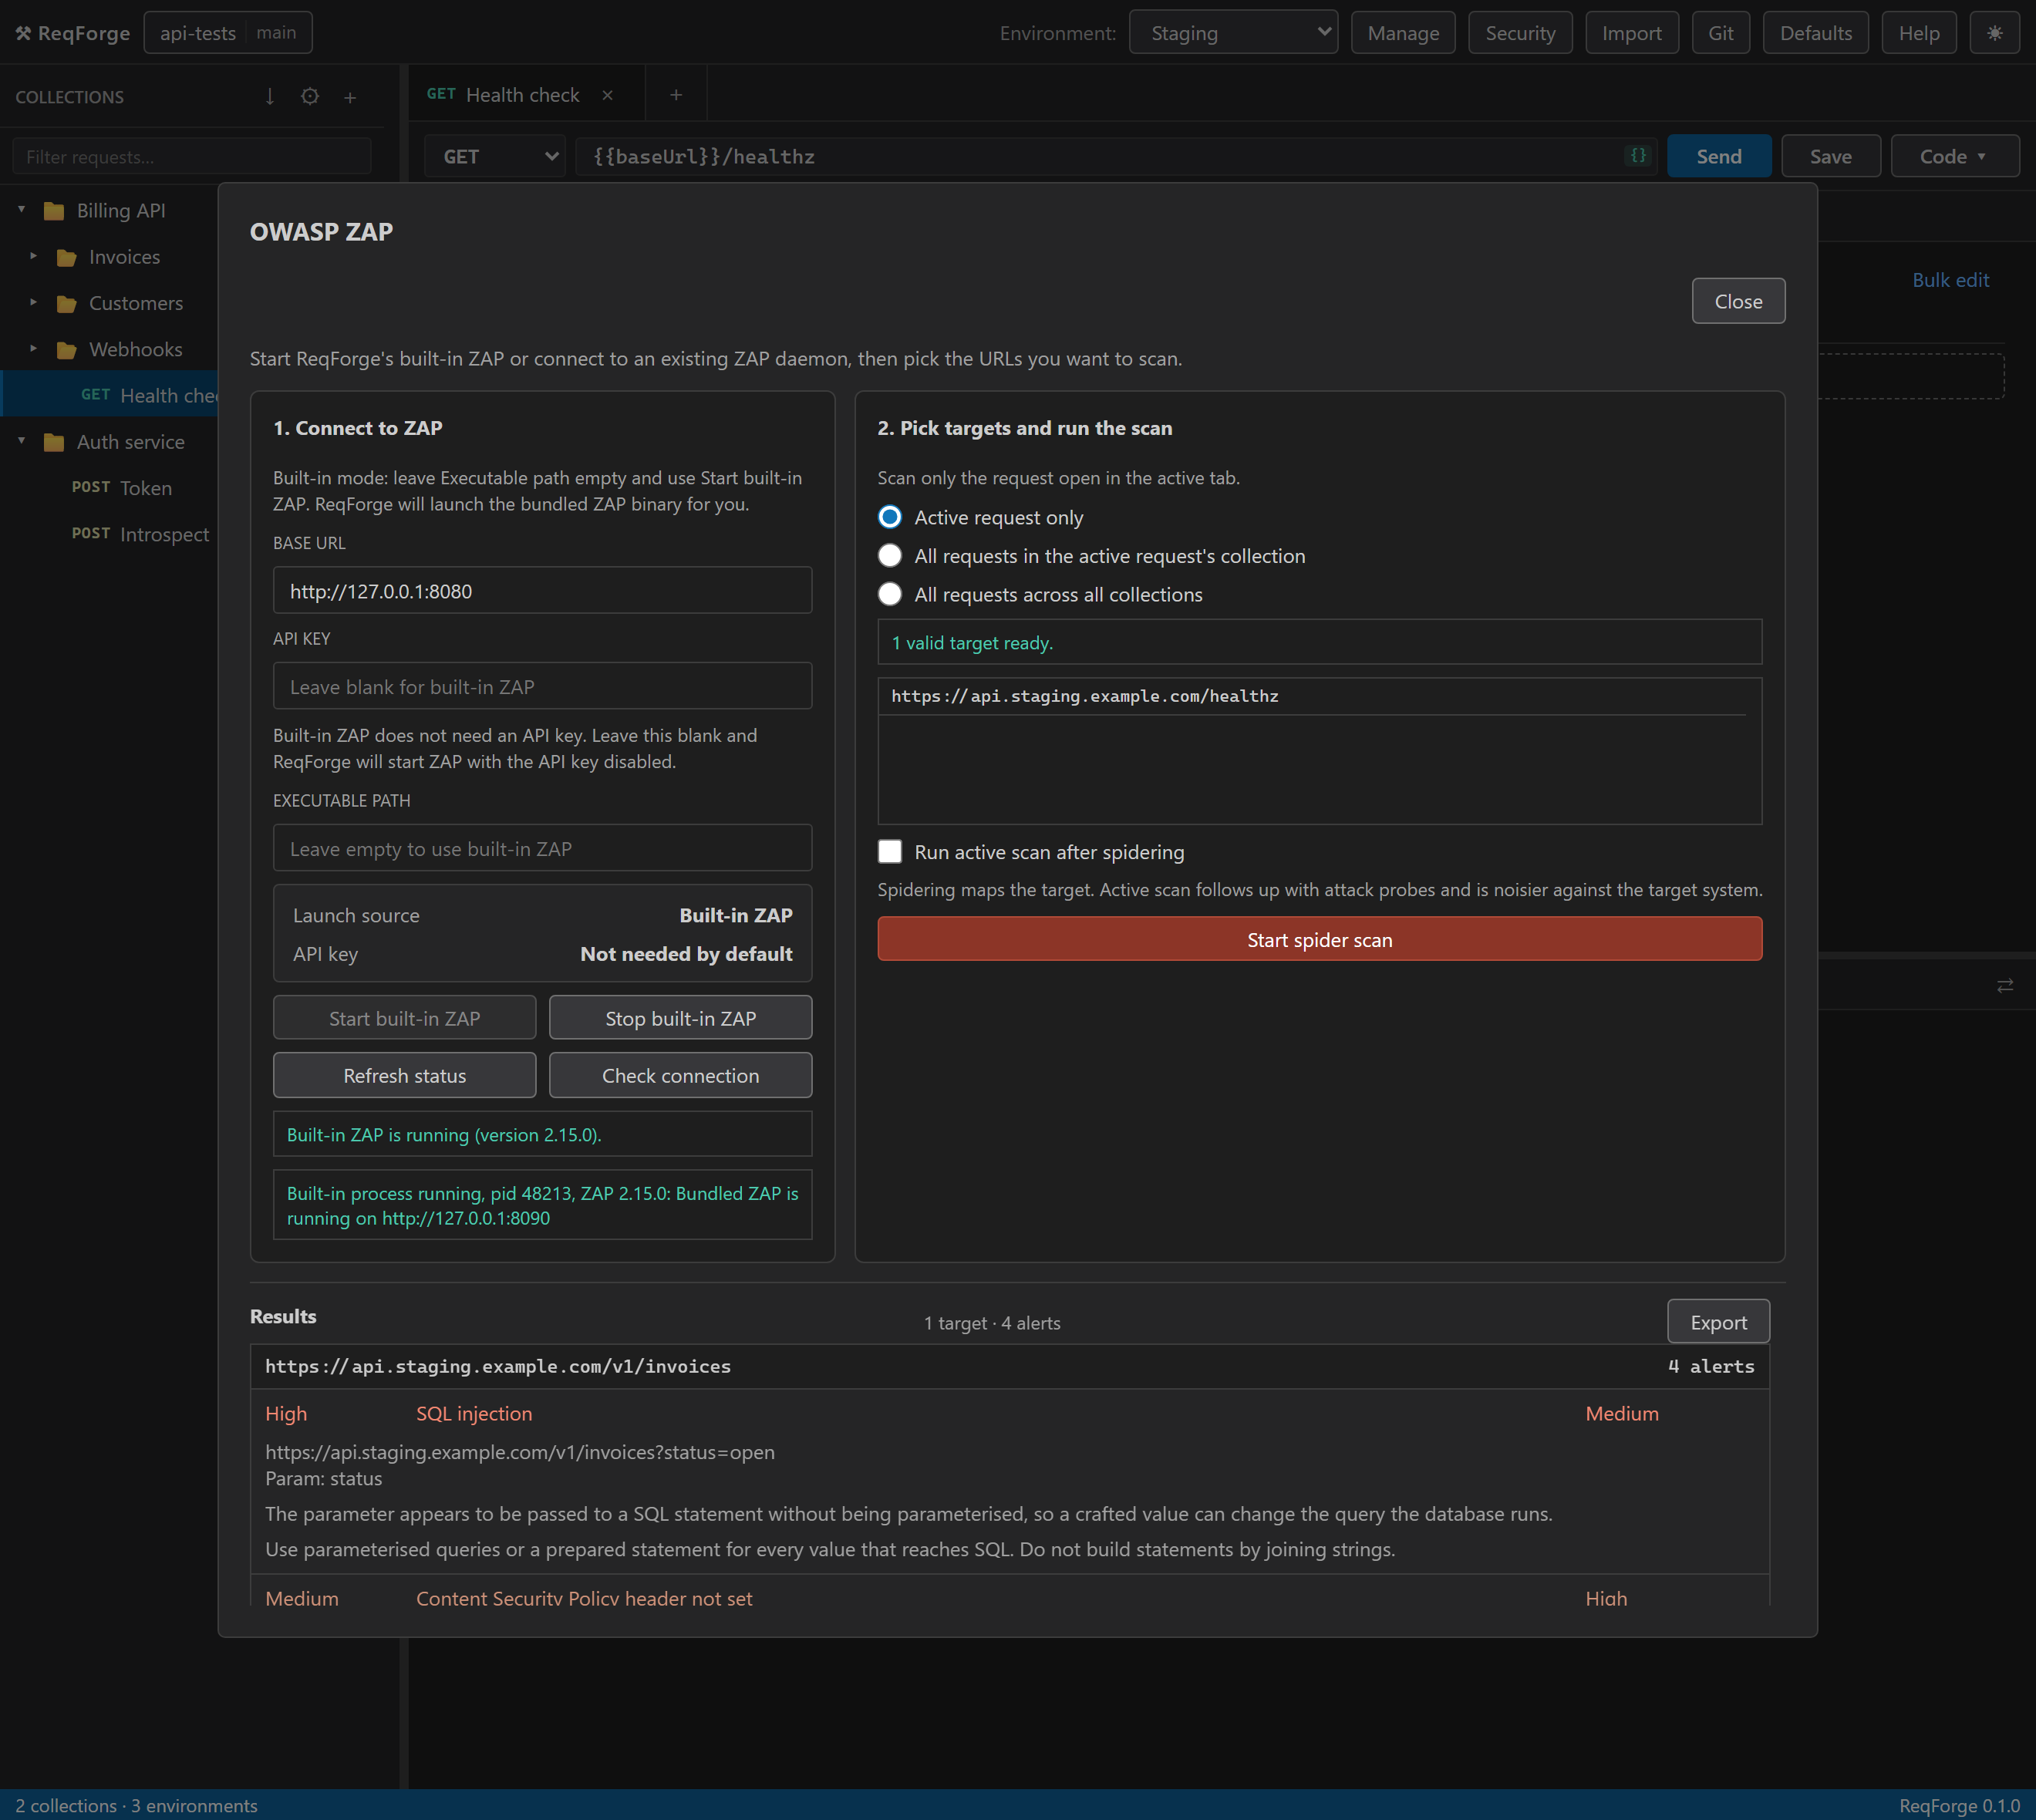Viewport: 2036px width, 1820px height.
Task: Open the Help menu
Action: point(1918,33)
